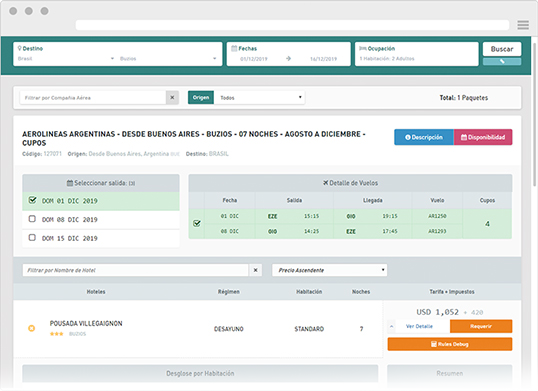The width and height of the screenshot is (538, 391).
Task: Click the Hoteles column header
Action: coord(96,292)
